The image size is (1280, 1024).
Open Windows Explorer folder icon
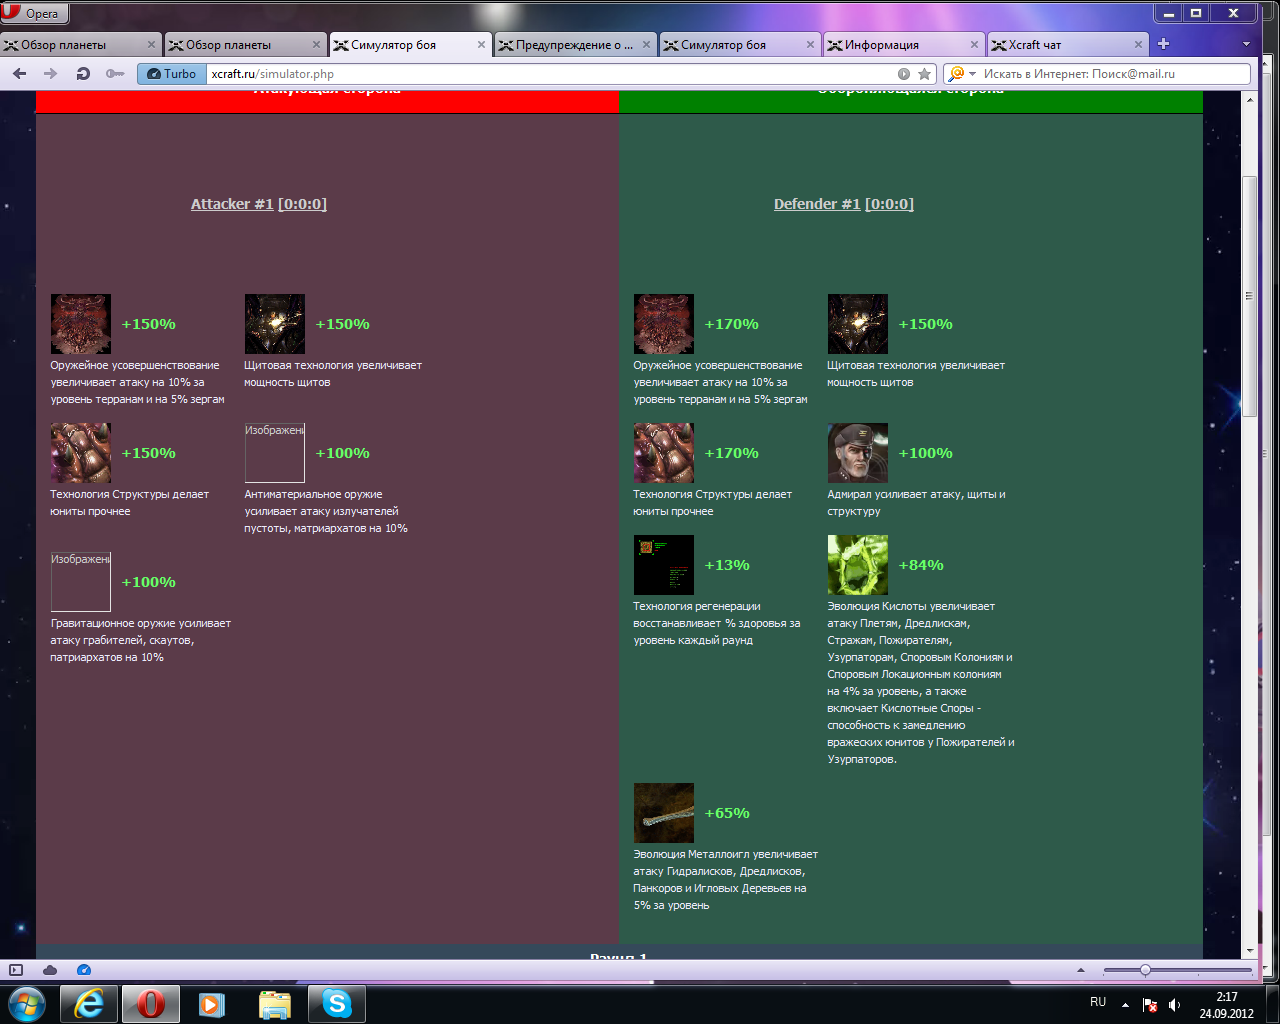274,1004
